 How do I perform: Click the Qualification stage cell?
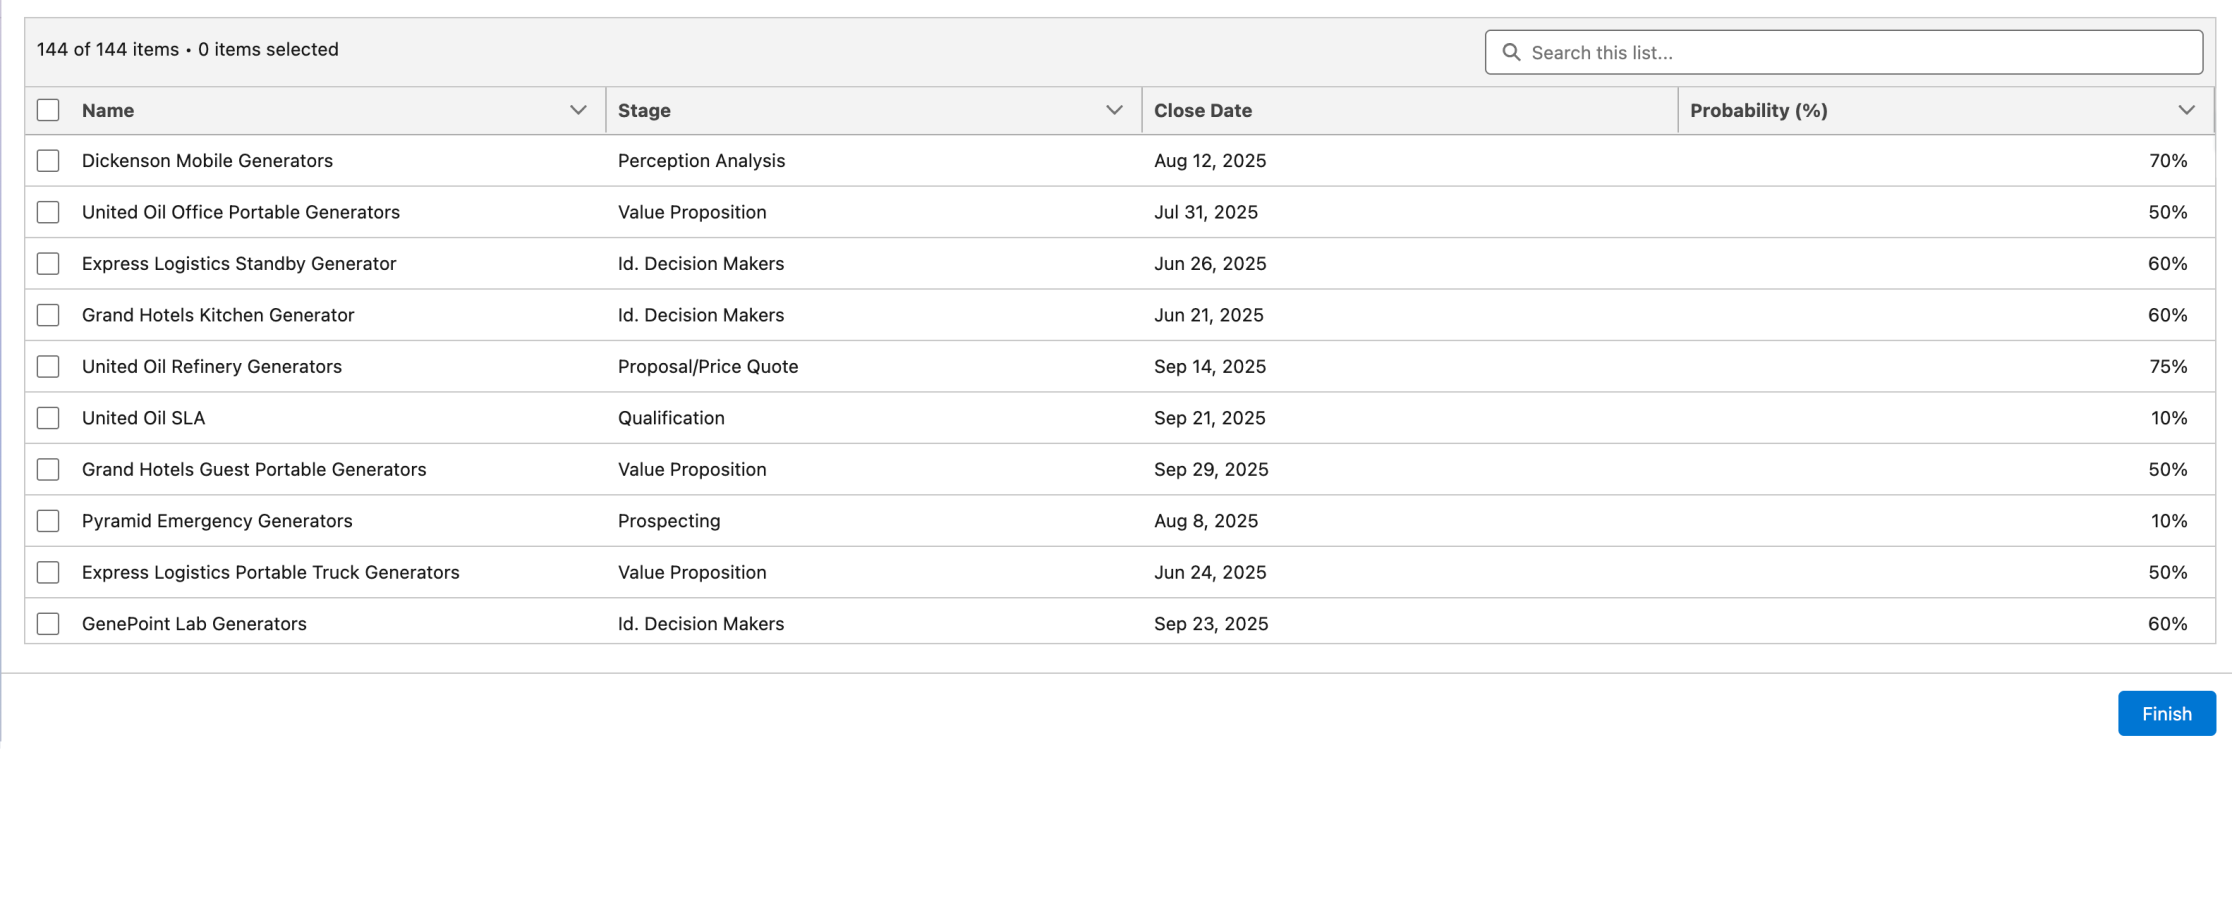(x=671, y=418)
